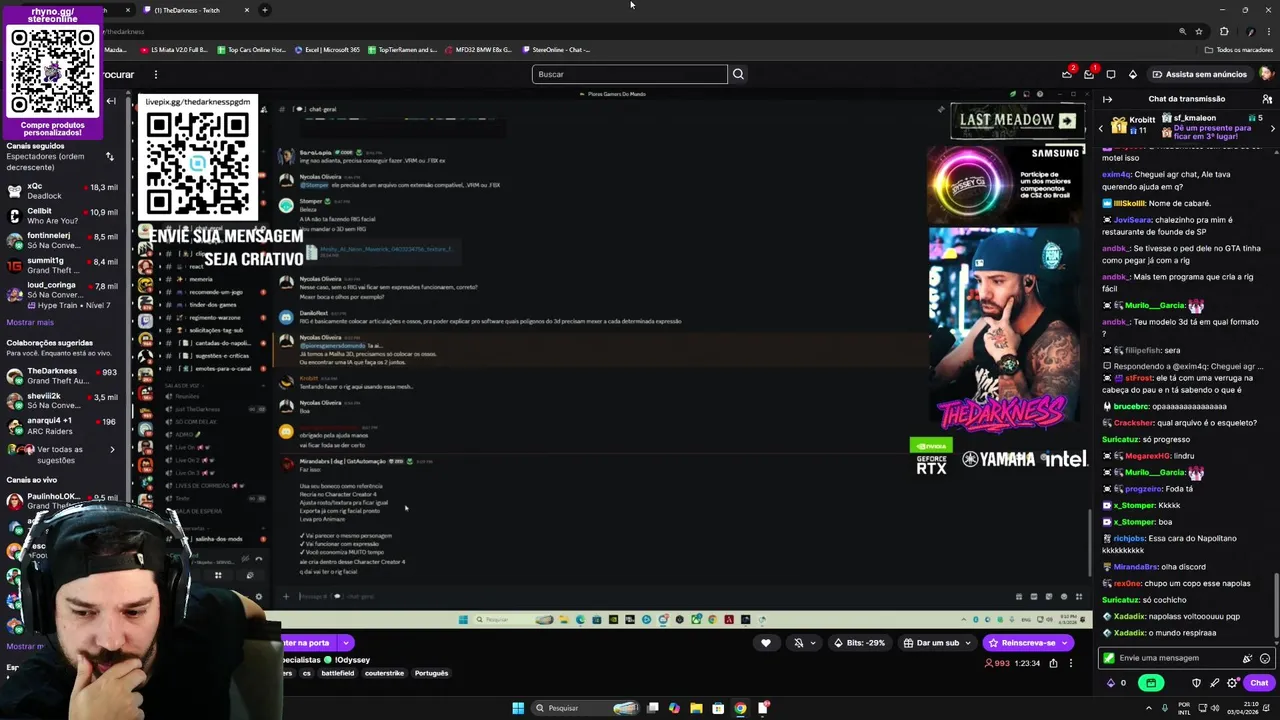
Task: Open browser extensions puzzle icon
Action: point(1224,31)
